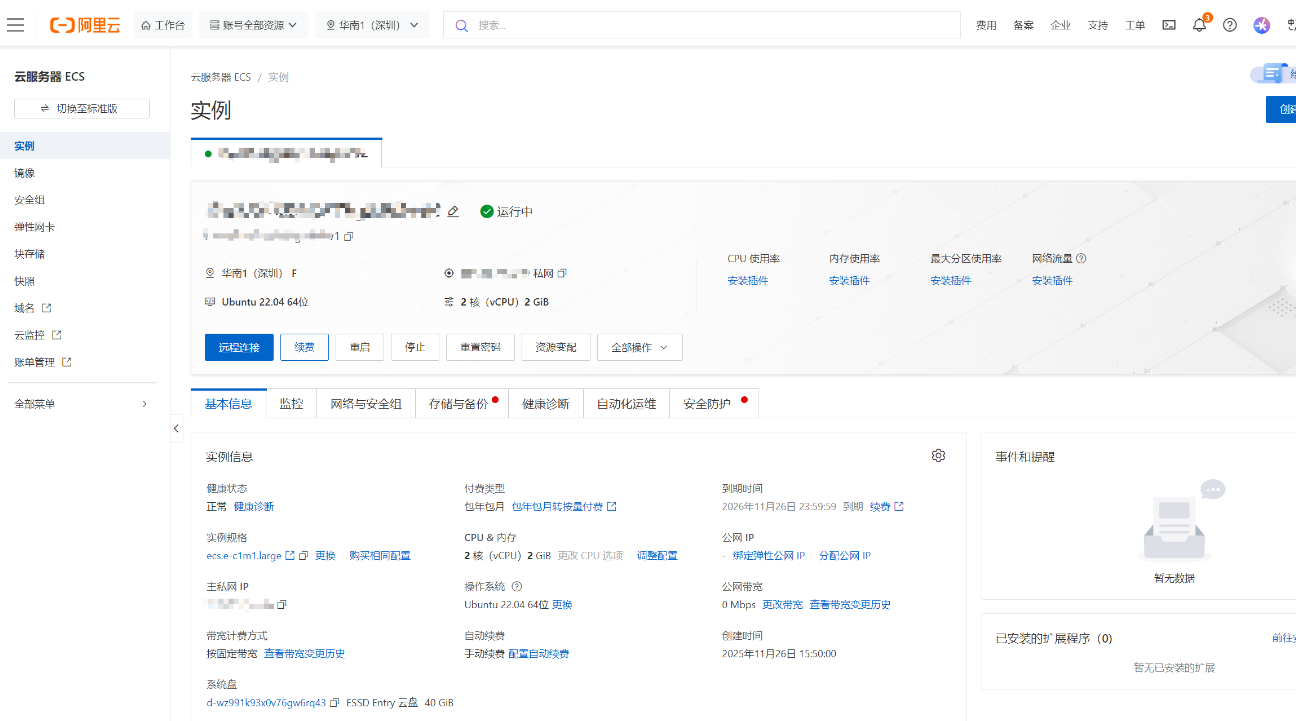Switch to the 监控 tab

tap(291, 404)
